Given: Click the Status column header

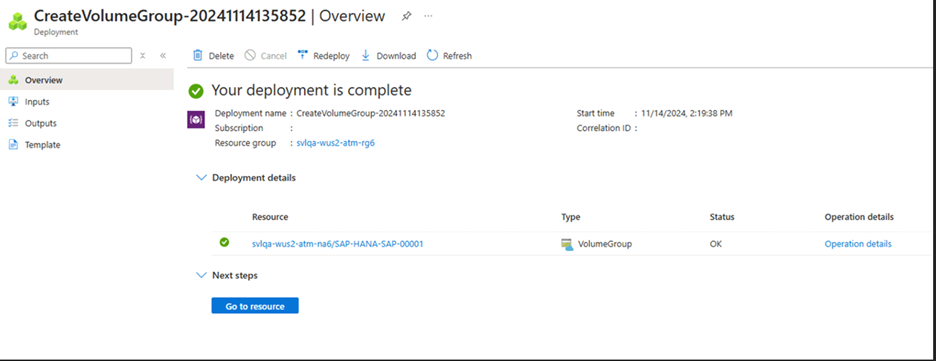Looking at the screenshot, I should [722, 217].
